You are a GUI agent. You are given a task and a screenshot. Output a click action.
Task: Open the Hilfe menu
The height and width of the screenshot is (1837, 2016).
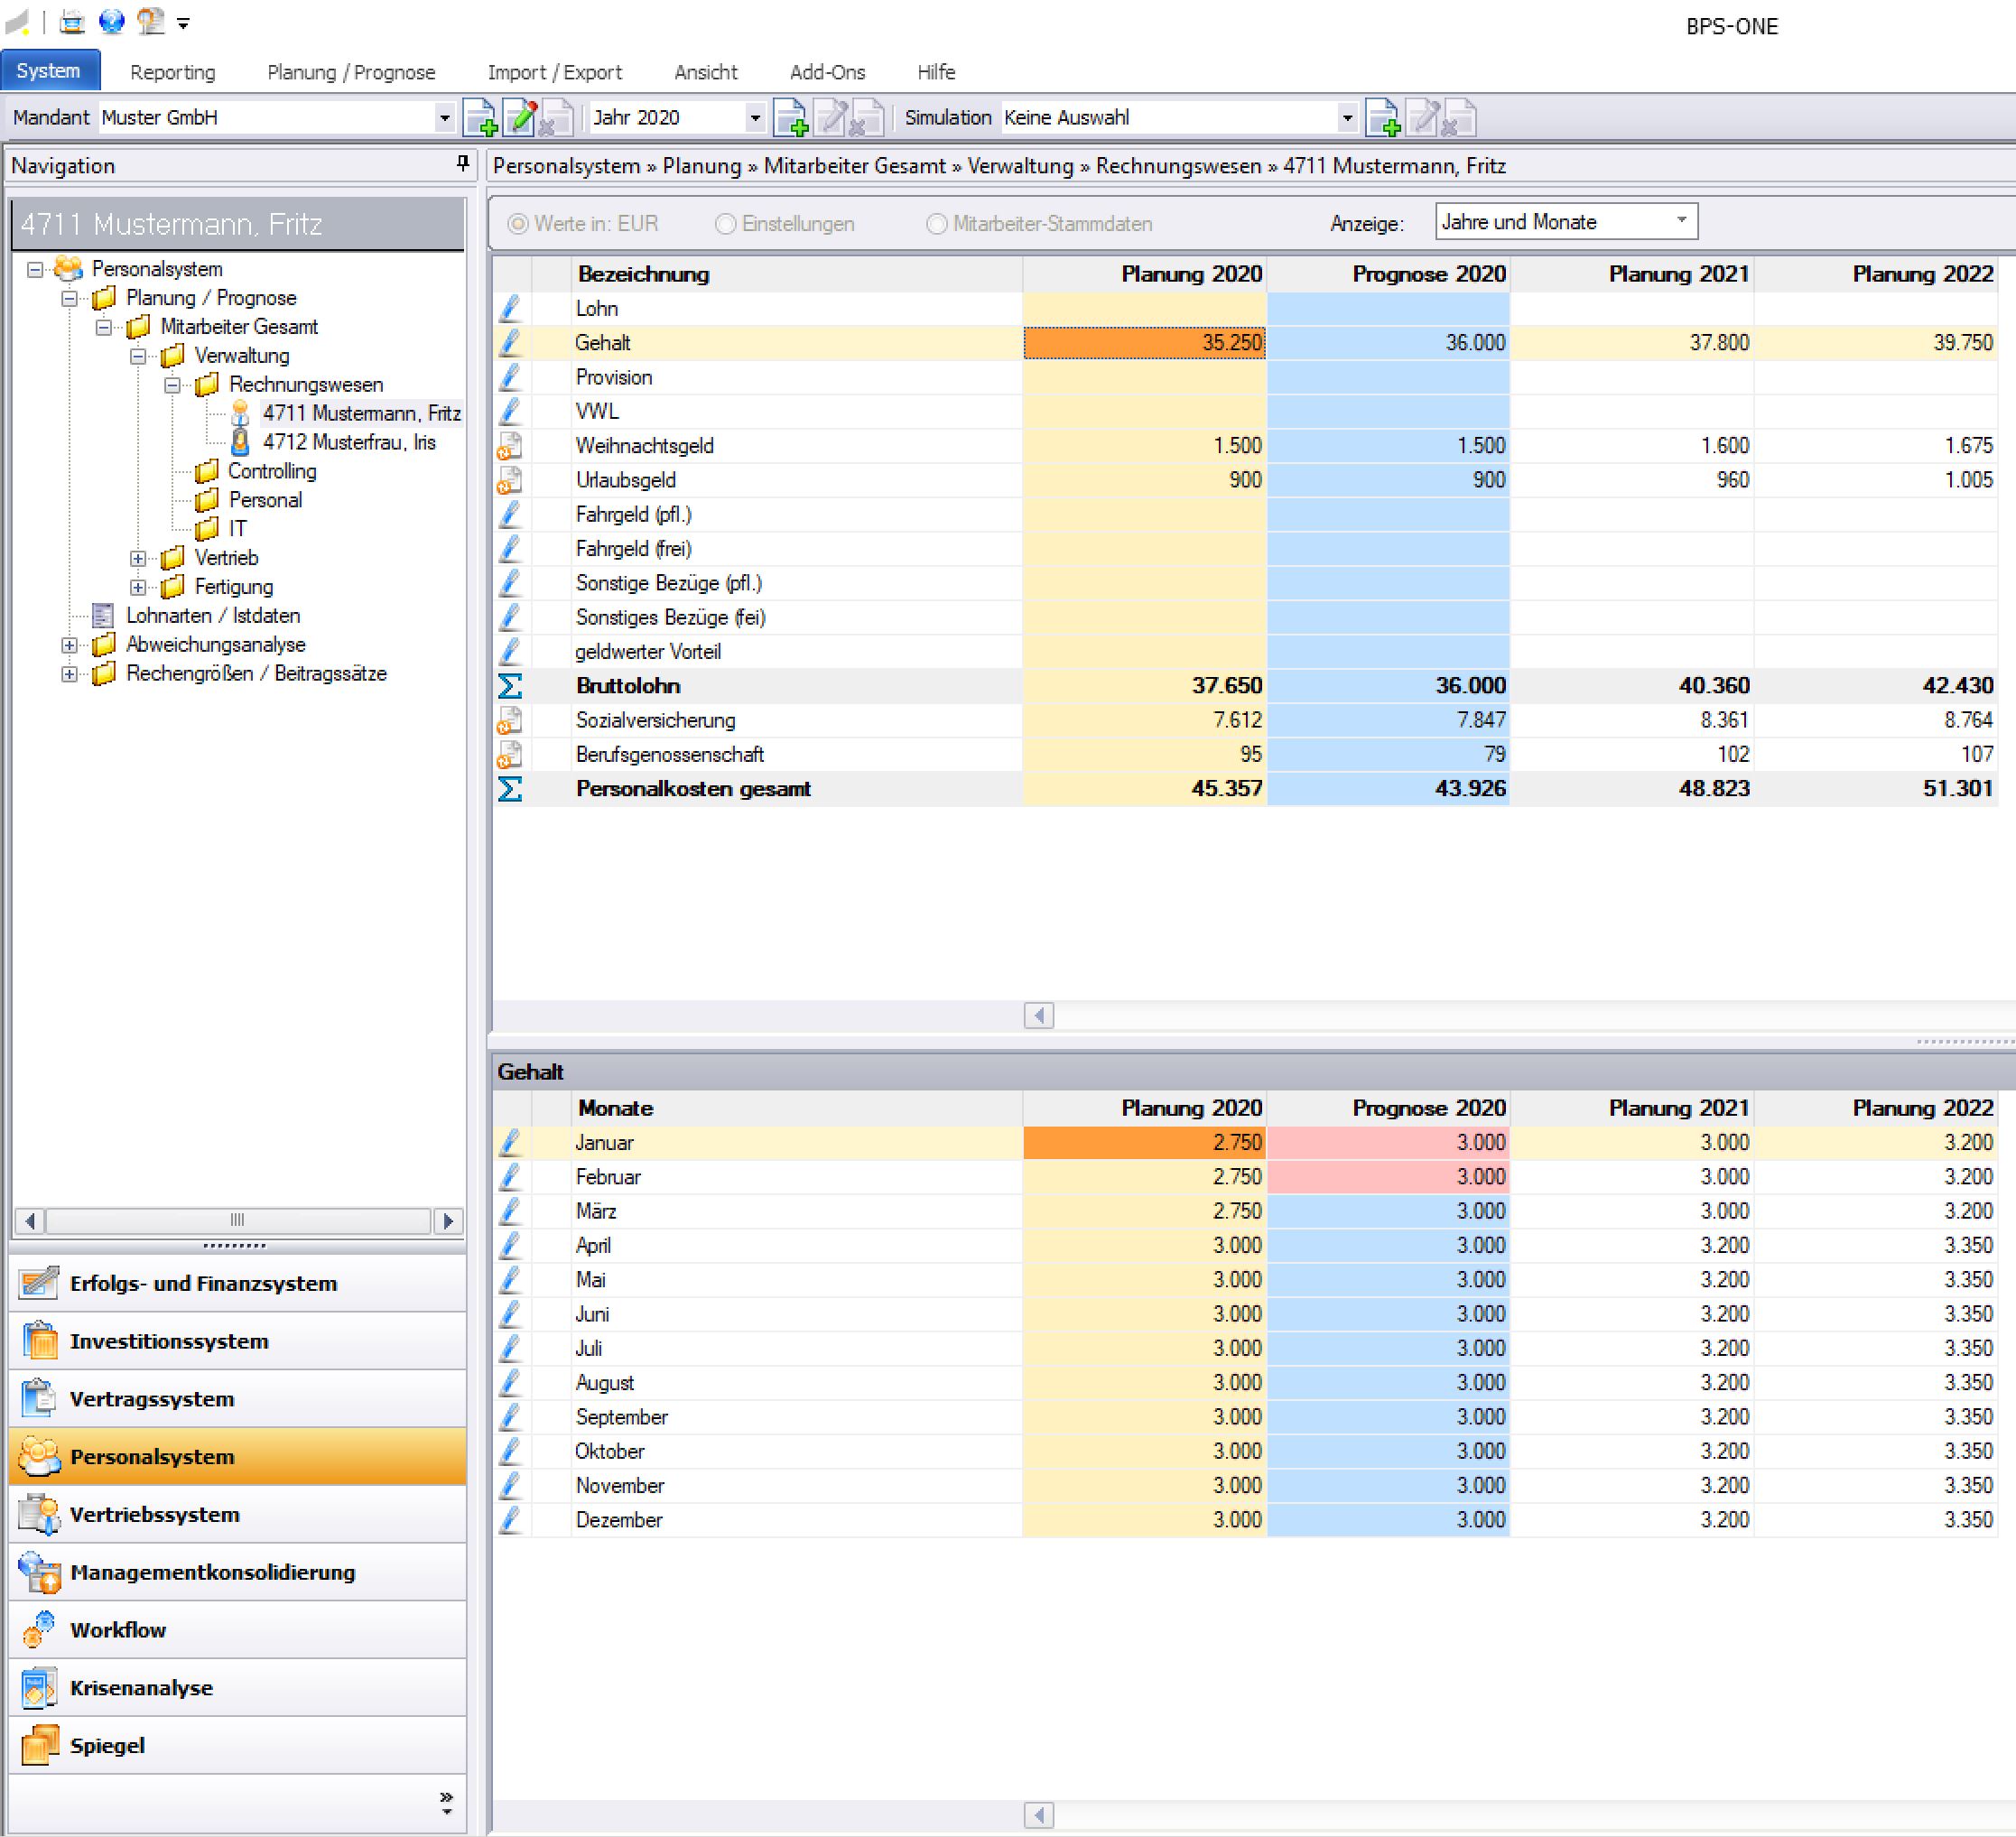coord(937,72)
